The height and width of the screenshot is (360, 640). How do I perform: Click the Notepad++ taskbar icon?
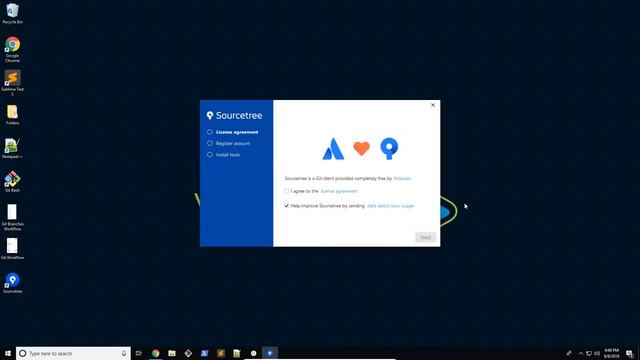pos(237,353)
